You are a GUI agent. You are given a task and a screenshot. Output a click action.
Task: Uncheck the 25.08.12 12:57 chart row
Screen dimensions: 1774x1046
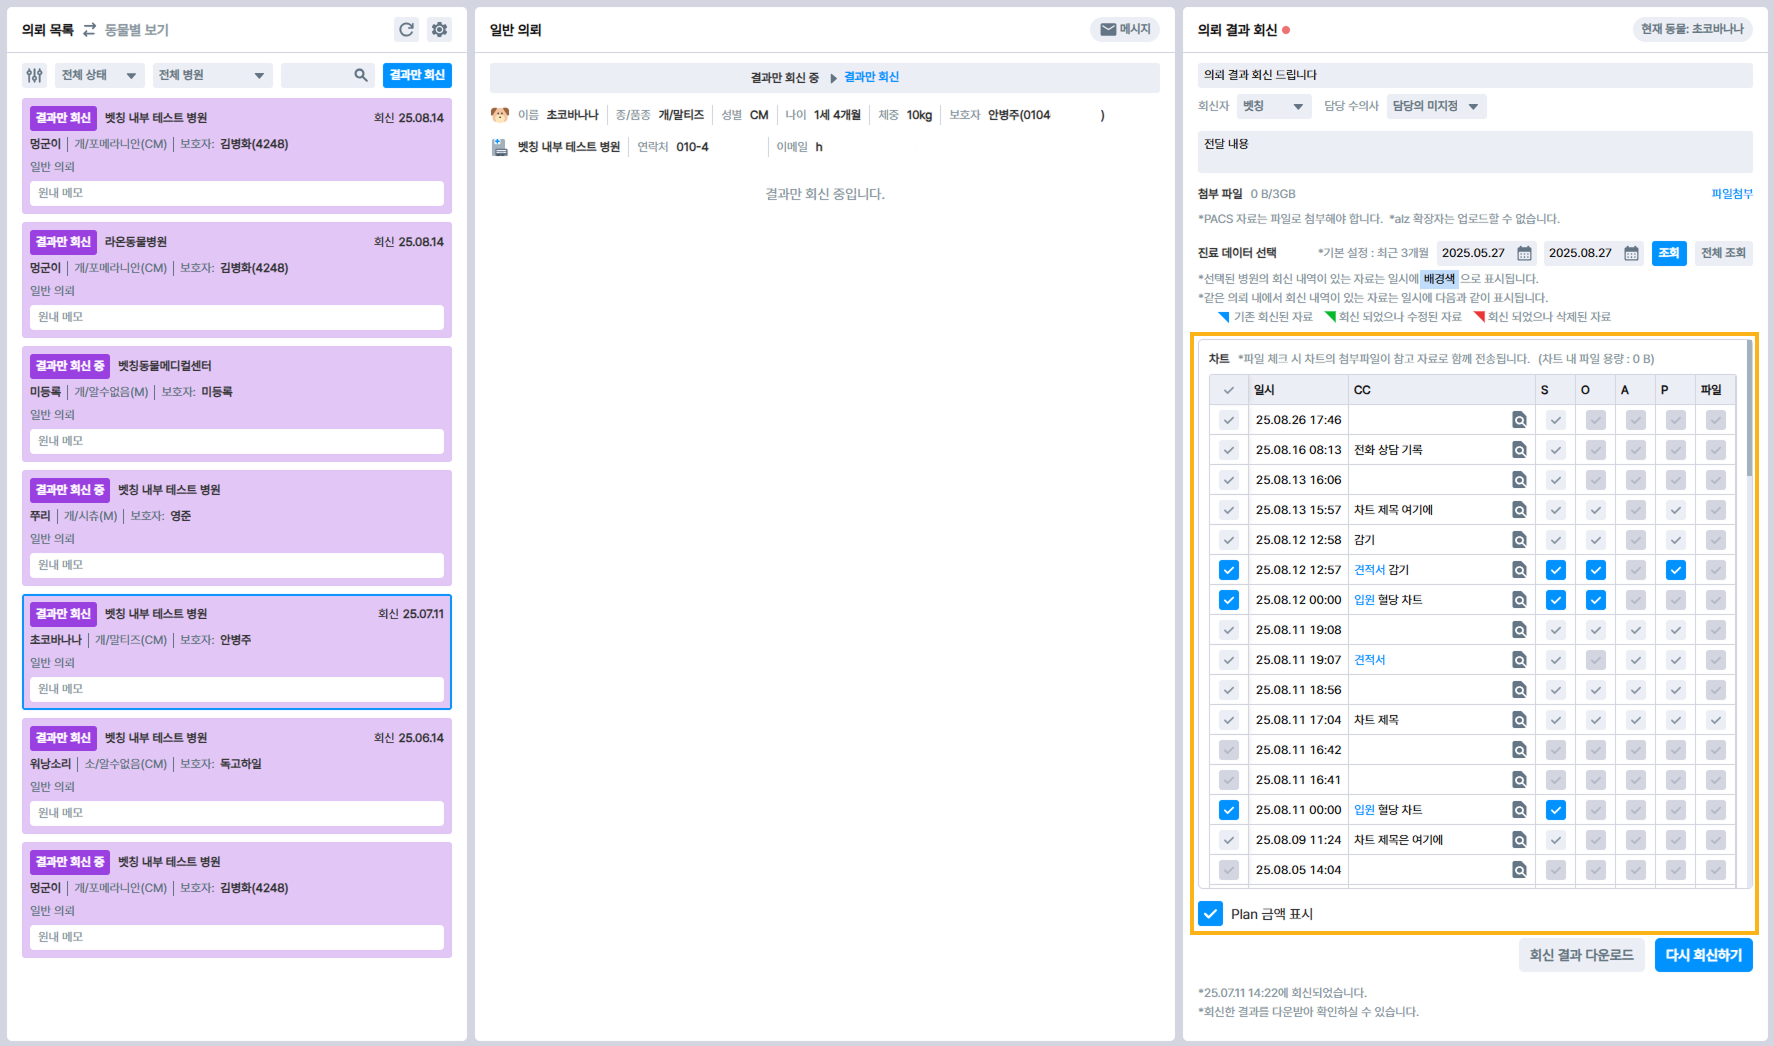[x=1229, y=570]
